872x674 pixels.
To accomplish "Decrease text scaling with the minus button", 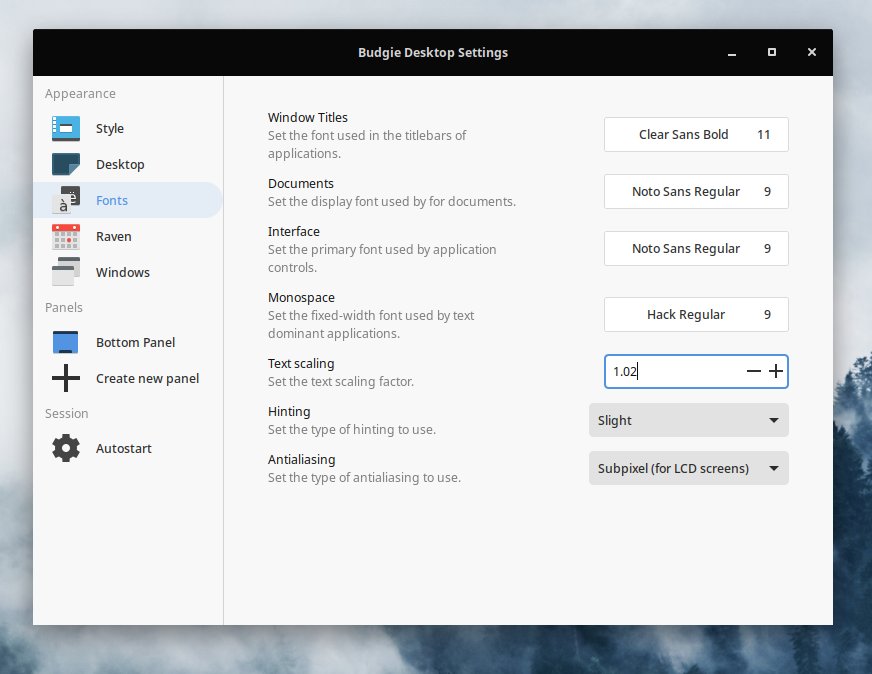I will (753, 371).
